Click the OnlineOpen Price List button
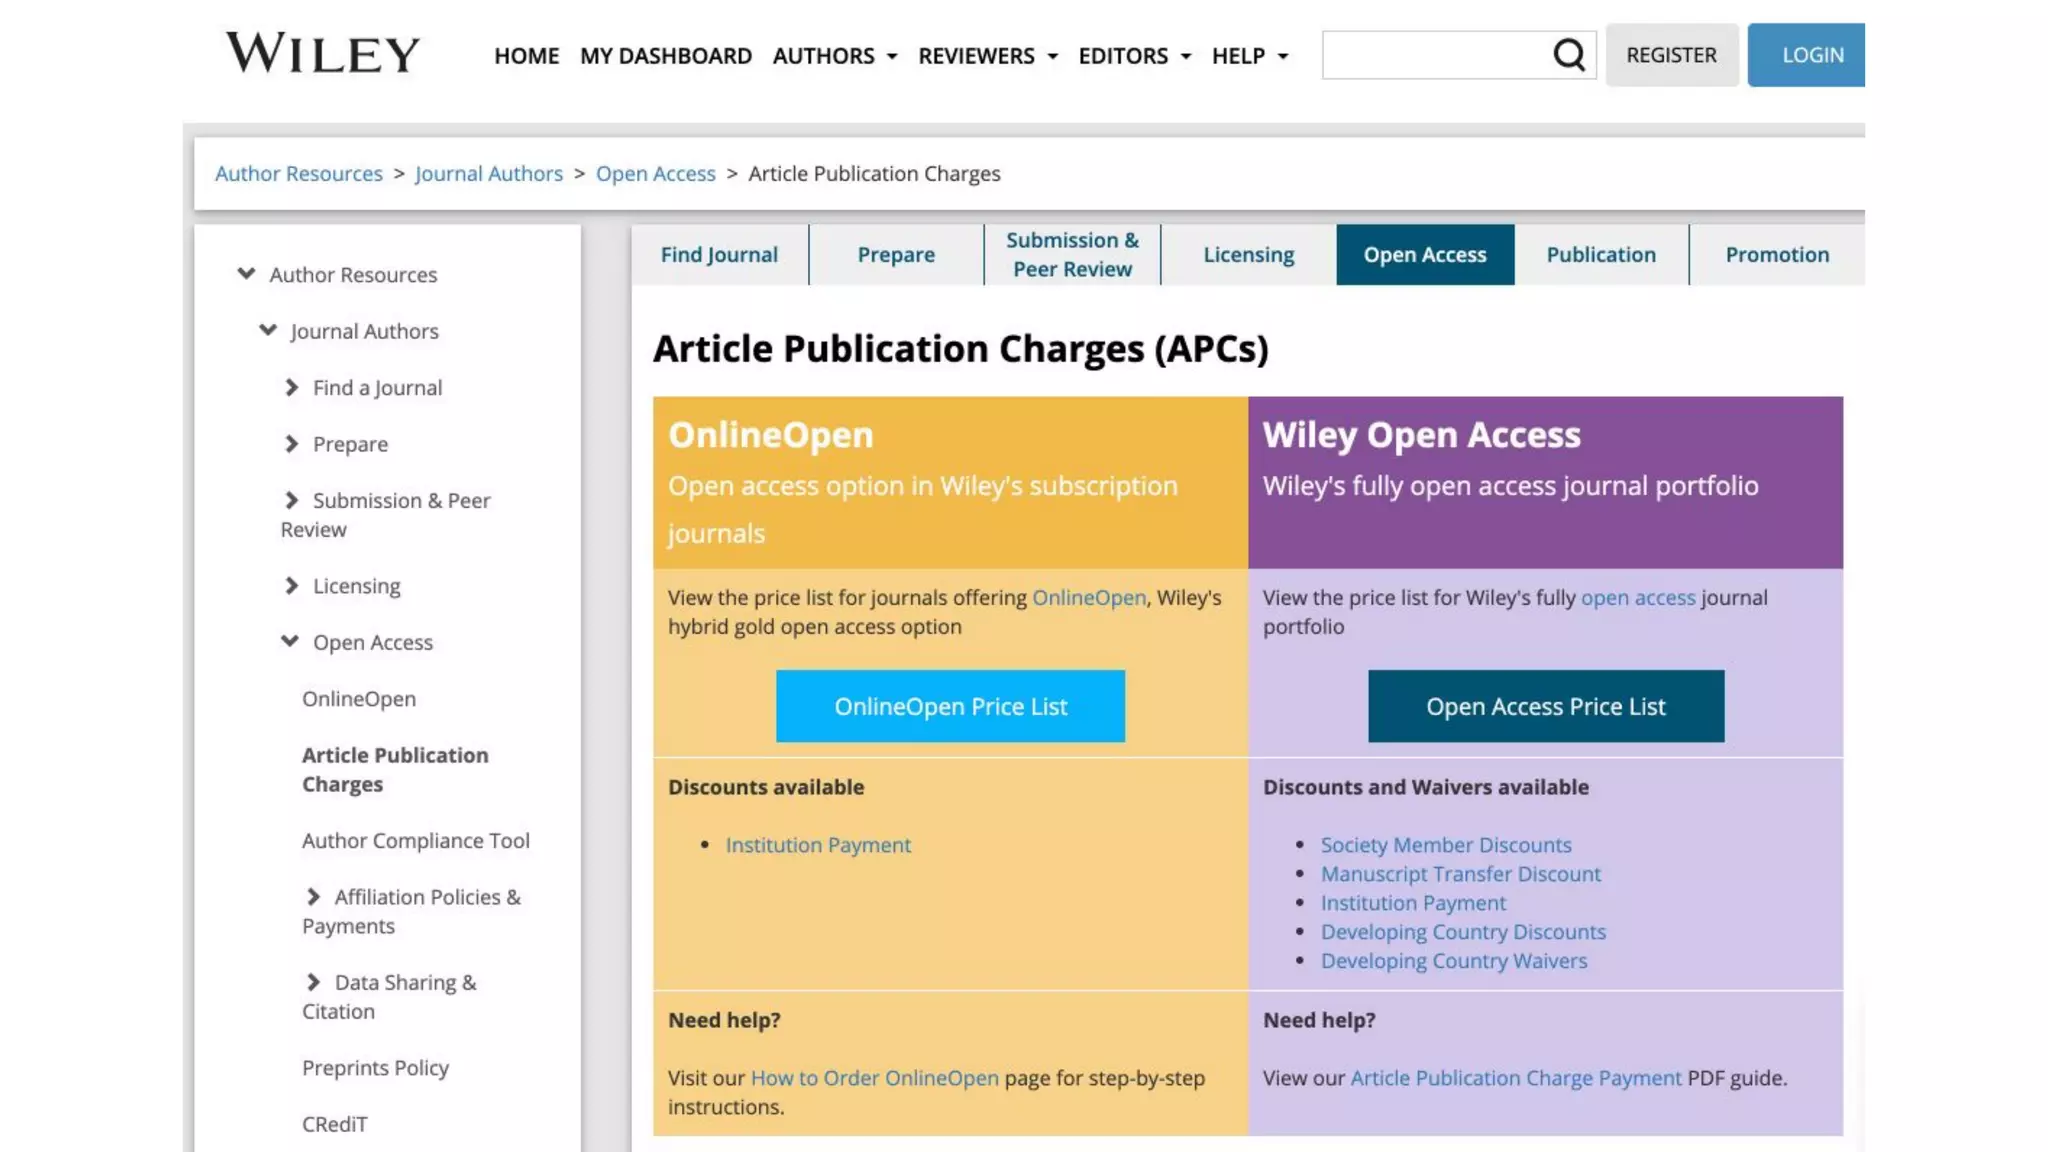 point(950,706)
